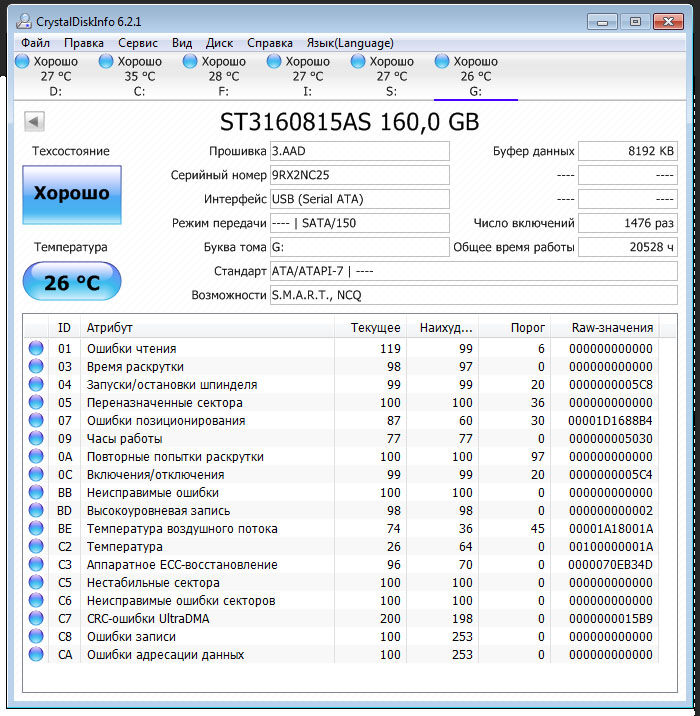The width and height of the screenshot is (700, 716).
Task: Click status orb for attribute BE
Action: (x=36, y=528)
